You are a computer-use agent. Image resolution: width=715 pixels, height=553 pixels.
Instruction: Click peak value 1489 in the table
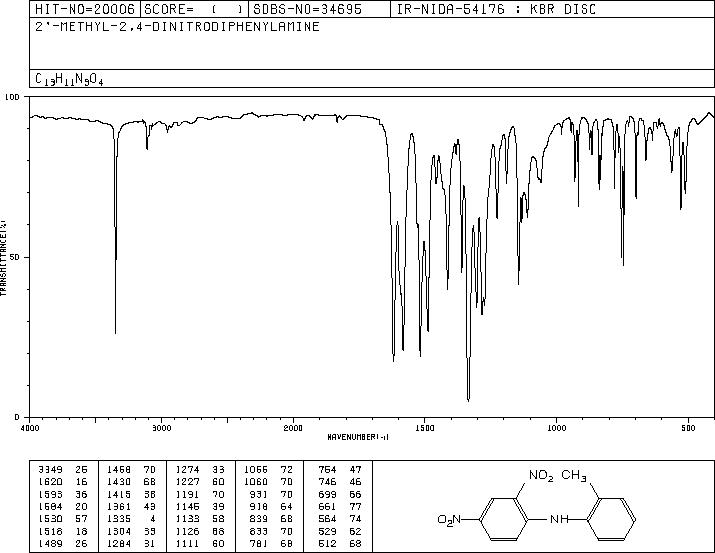coord(50,543)
